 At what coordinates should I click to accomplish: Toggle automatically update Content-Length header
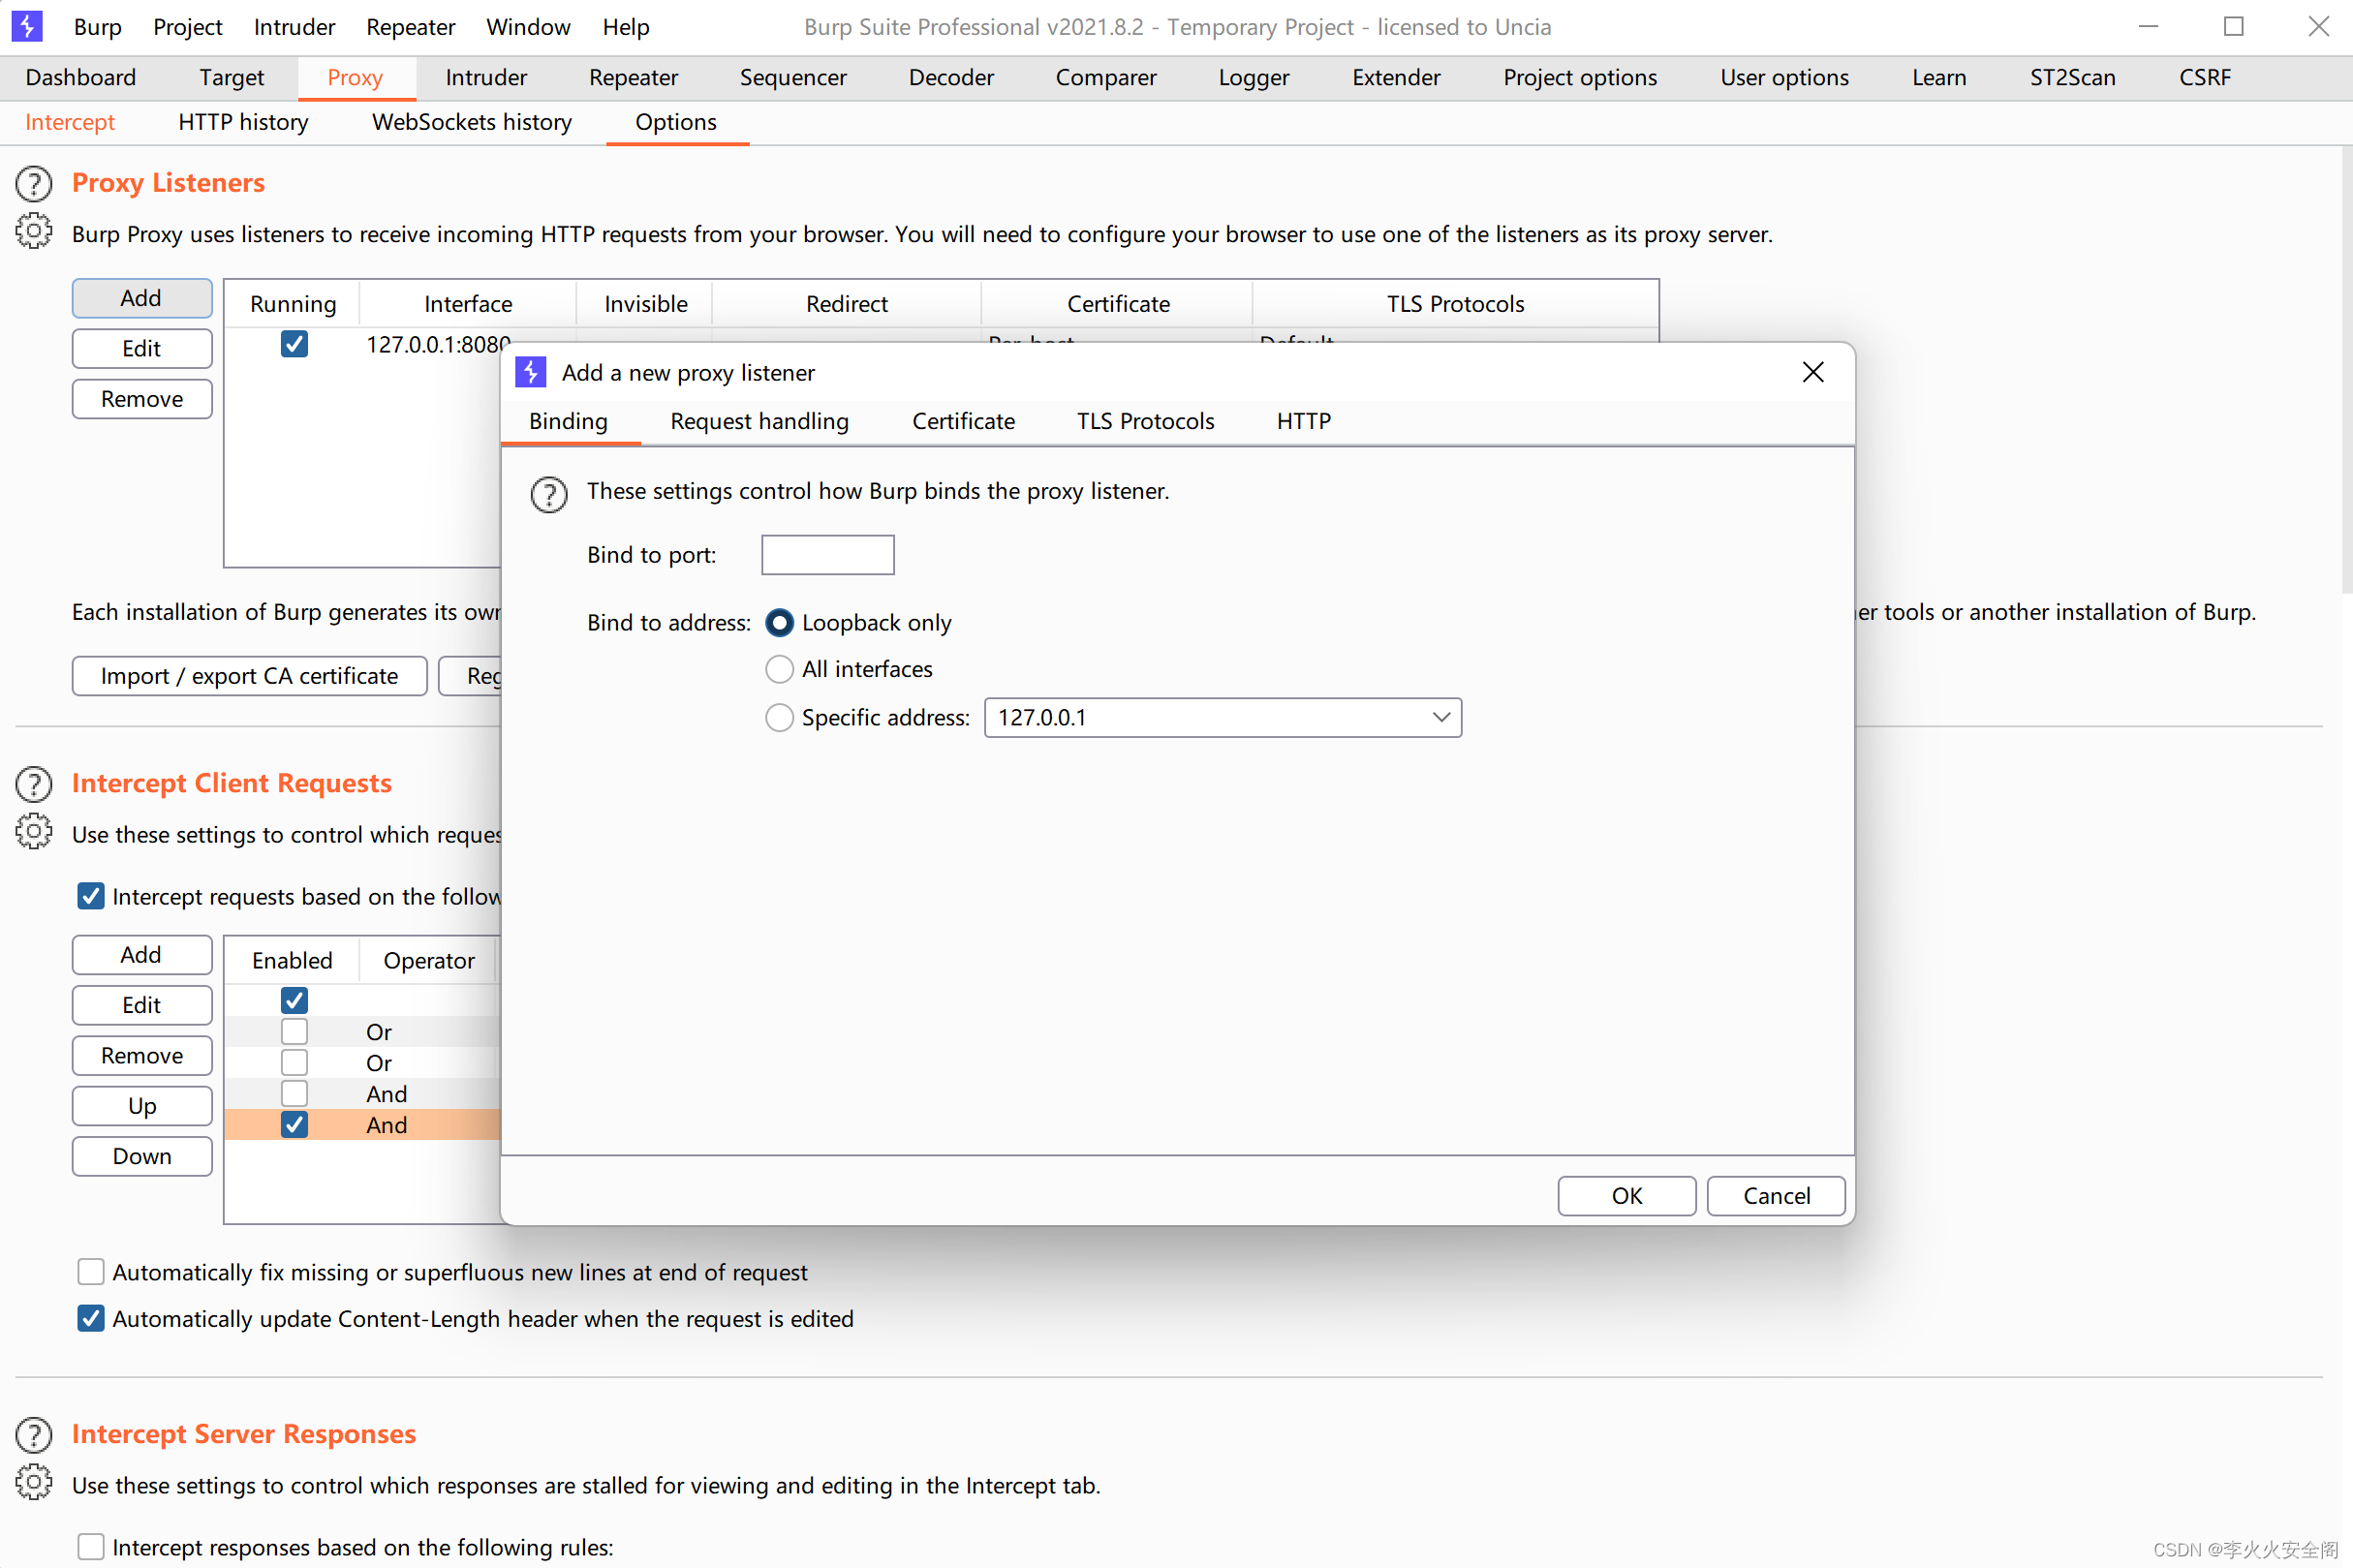click(x=90, y=1319)
